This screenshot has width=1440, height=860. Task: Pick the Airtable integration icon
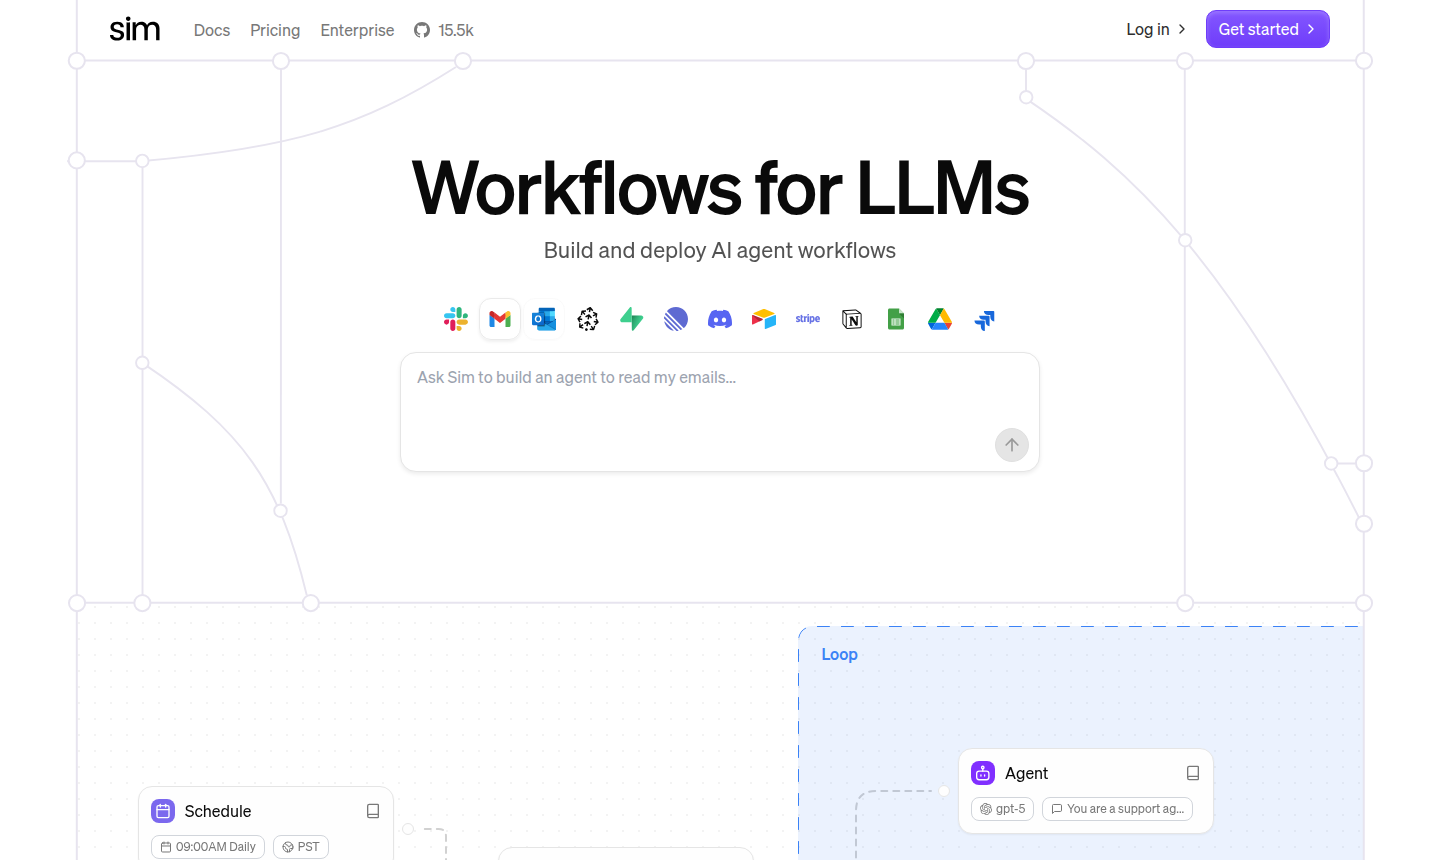(x=764, y=319)
